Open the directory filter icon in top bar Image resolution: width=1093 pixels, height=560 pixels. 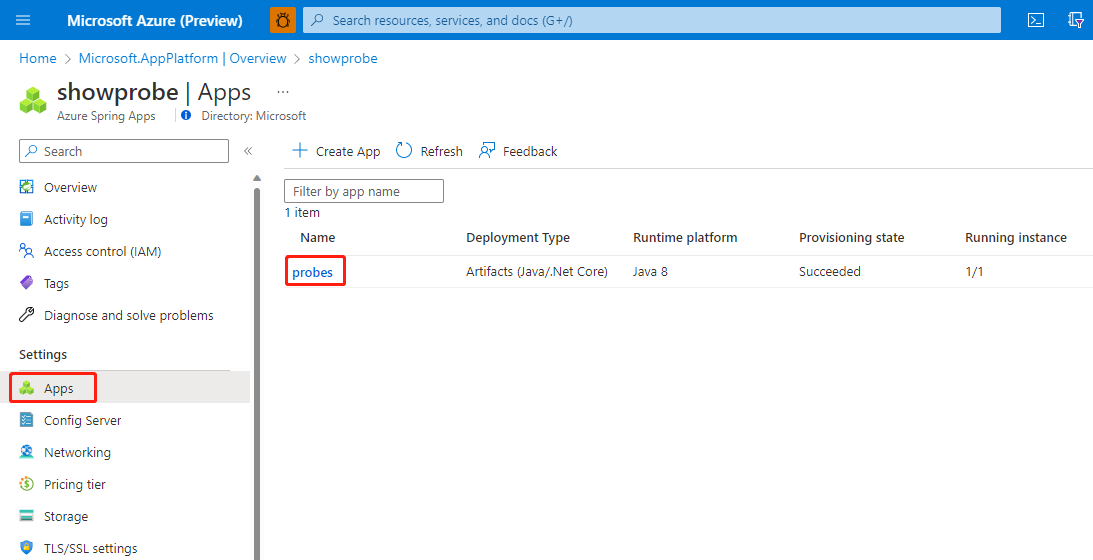[1076, 20]
